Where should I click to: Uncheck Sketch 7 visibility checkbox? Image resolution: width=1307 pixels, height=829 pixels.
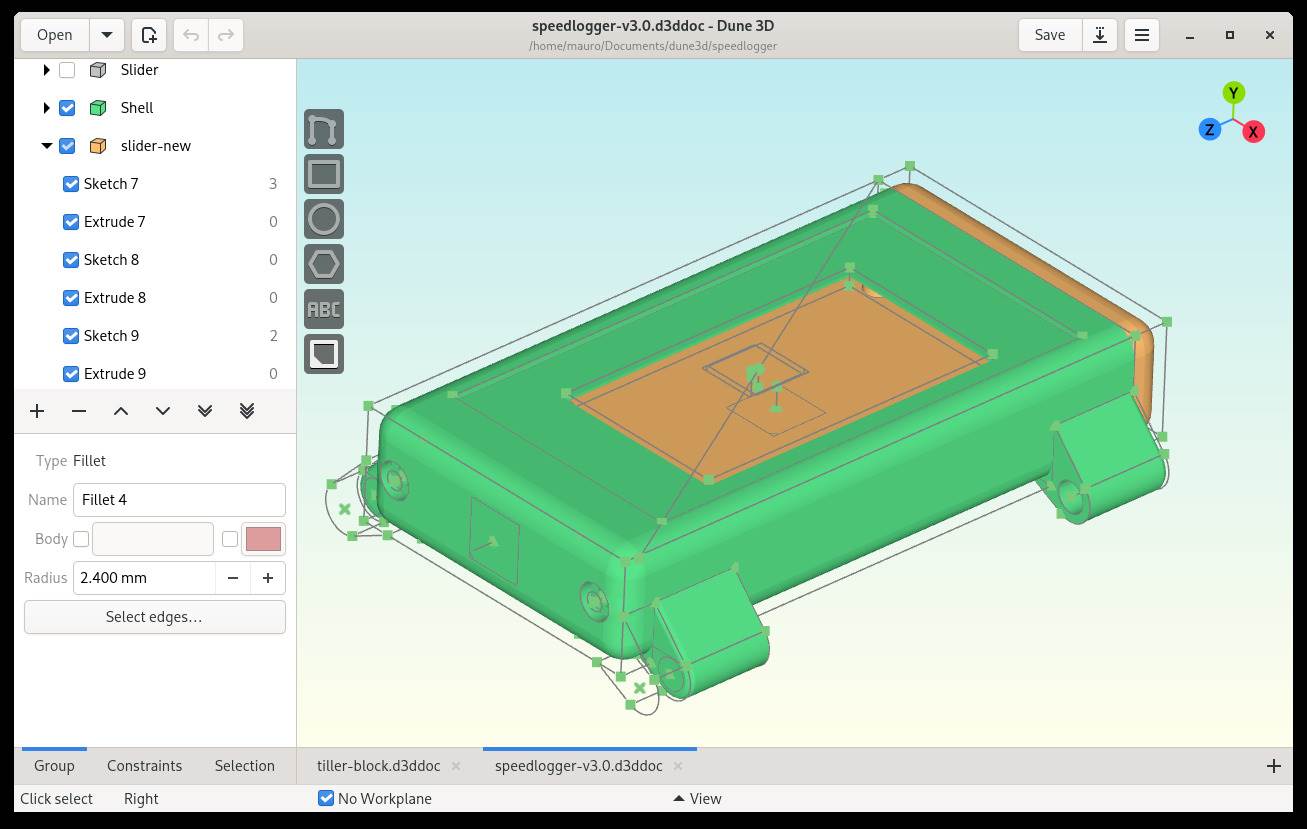pyautogui.click(x=71, y=184)
